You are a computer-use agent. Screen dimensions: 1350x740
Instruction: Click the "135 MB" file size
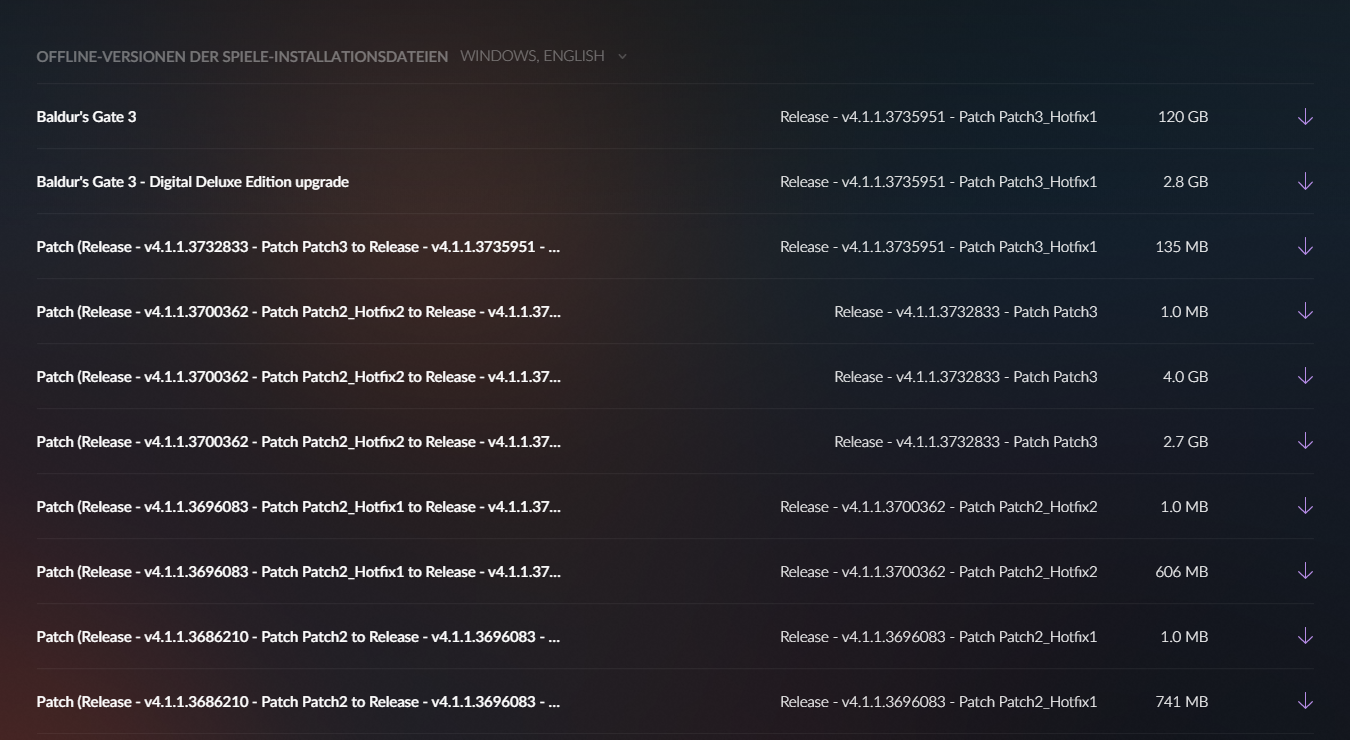point(1182,247)
